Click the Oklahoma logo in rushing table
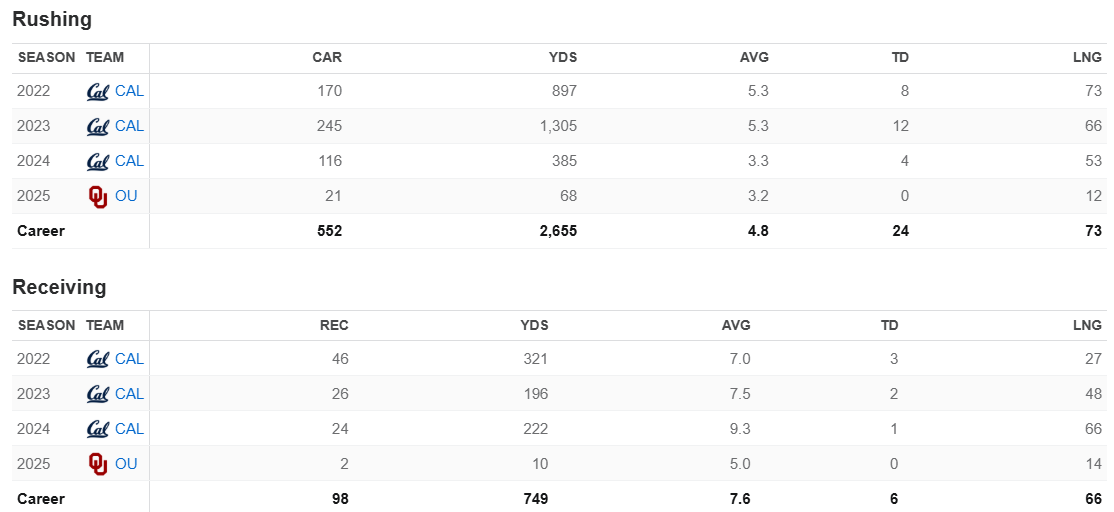This screenshot has width=1114, height=512. pyautogui.click(x=98, y=197)
